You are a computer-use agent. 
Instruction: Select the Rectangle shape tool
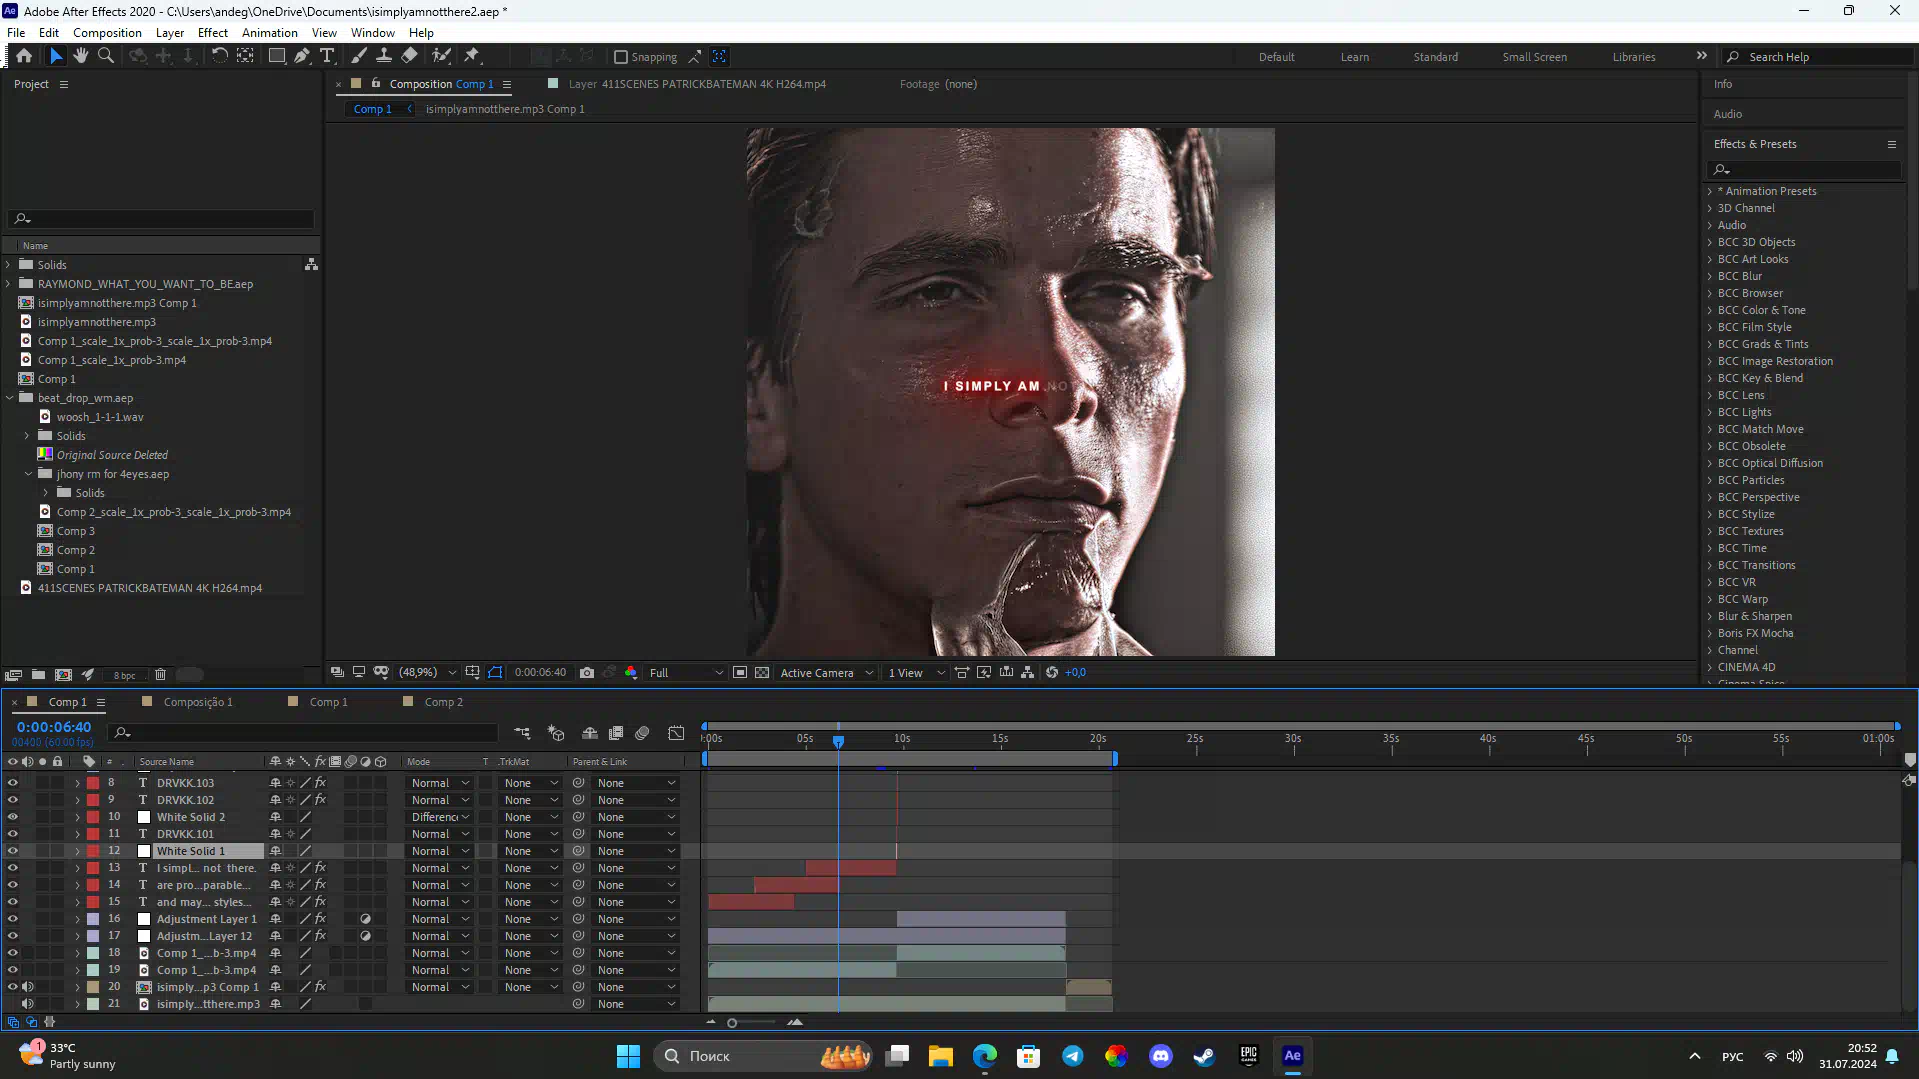277,56
